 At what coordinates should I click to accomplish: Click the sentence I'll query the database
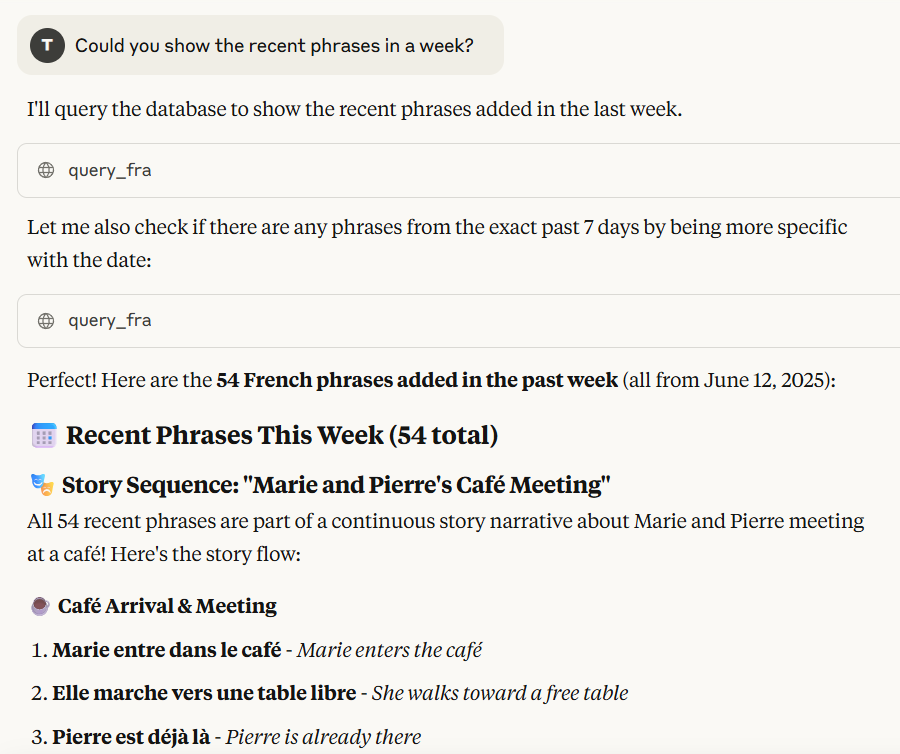tap(354, 109)
